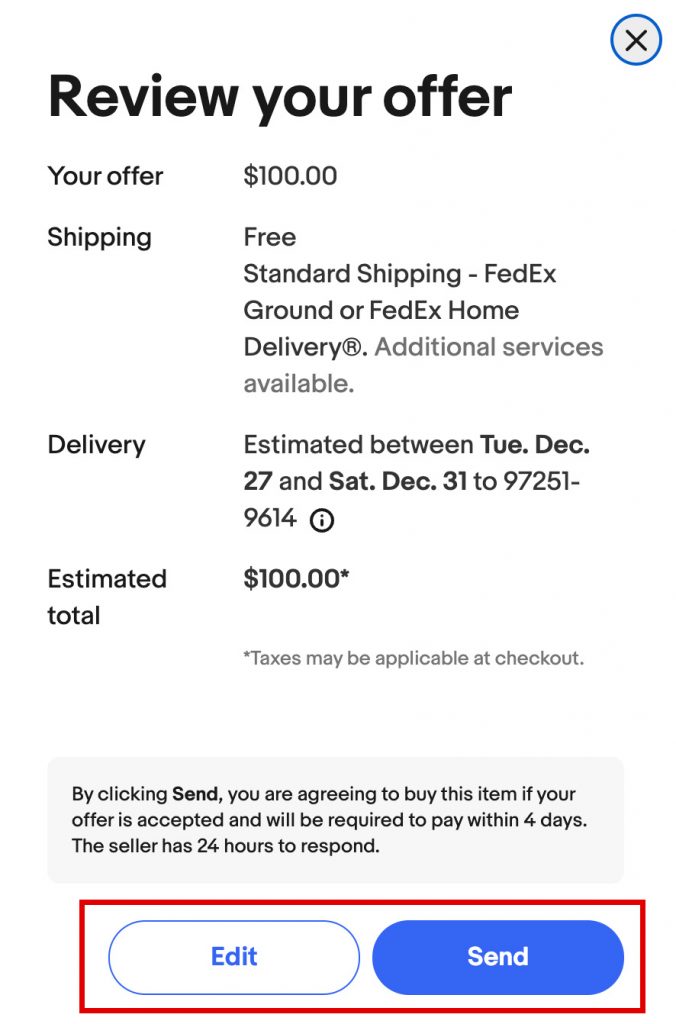The height and width of the screenshot is (1024, 676).
Task: Click the Estimated total label
Action: point(106,596)
